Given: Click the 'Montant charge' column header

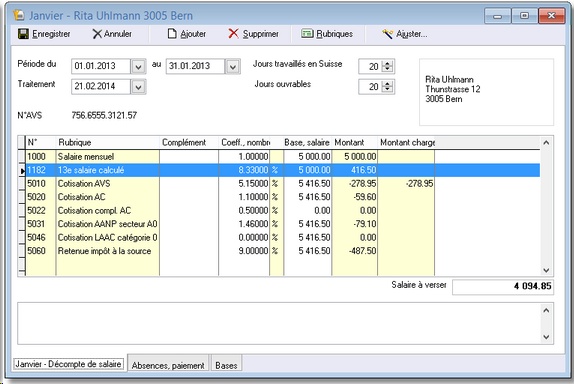Looking at the screenshot, I should pos(406,143).
